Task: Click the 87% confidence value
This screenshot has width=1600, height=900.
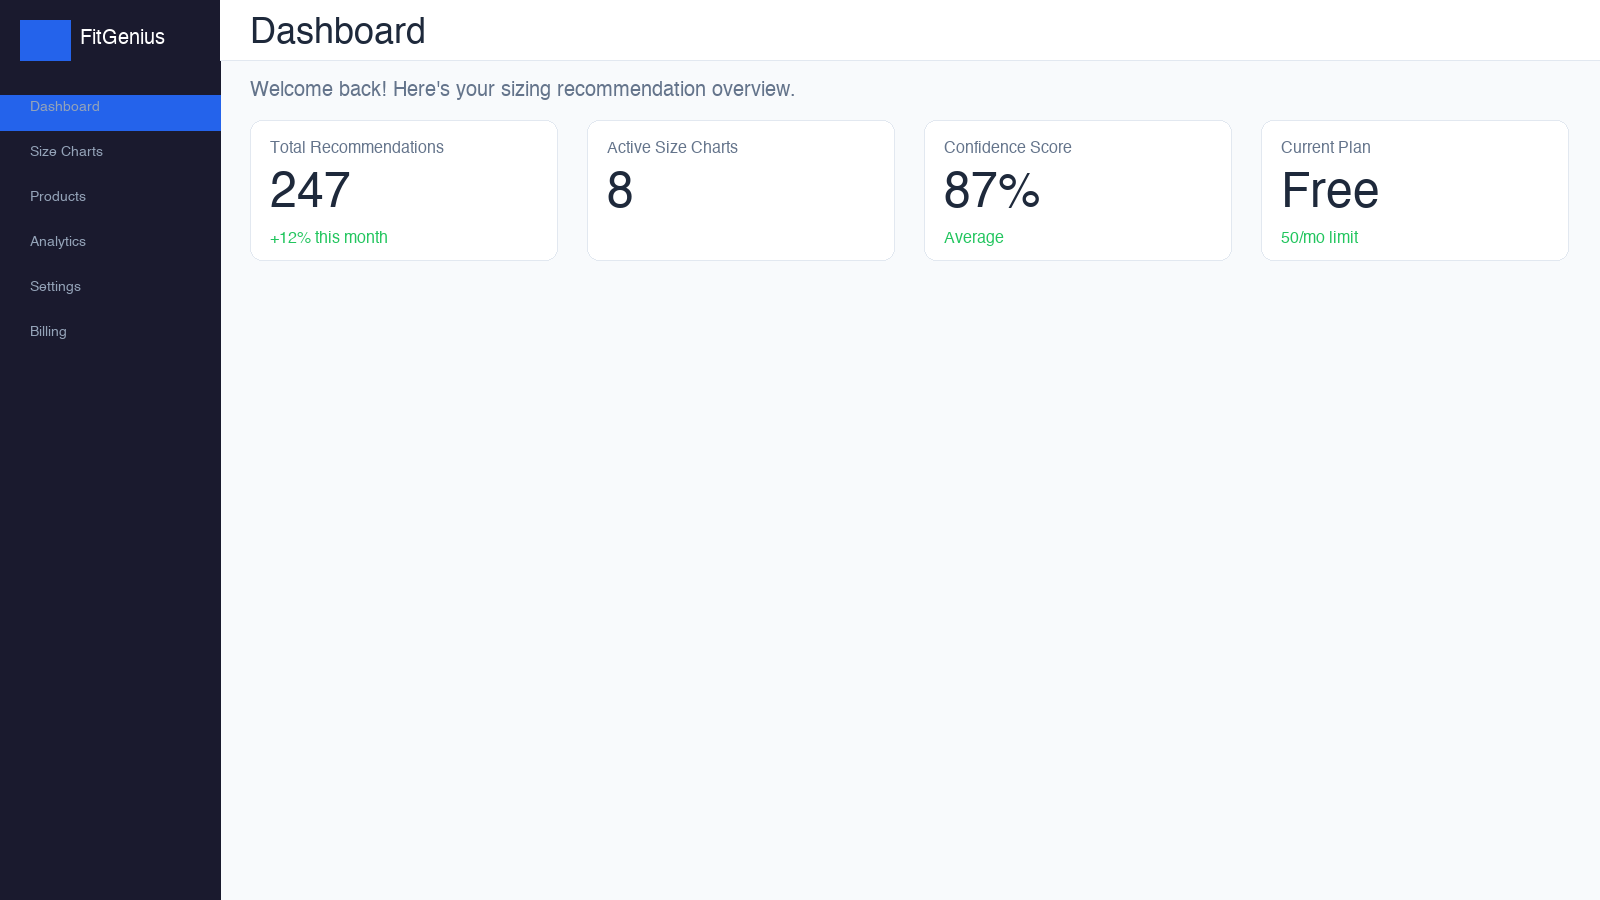Action: tap(991, 191)
